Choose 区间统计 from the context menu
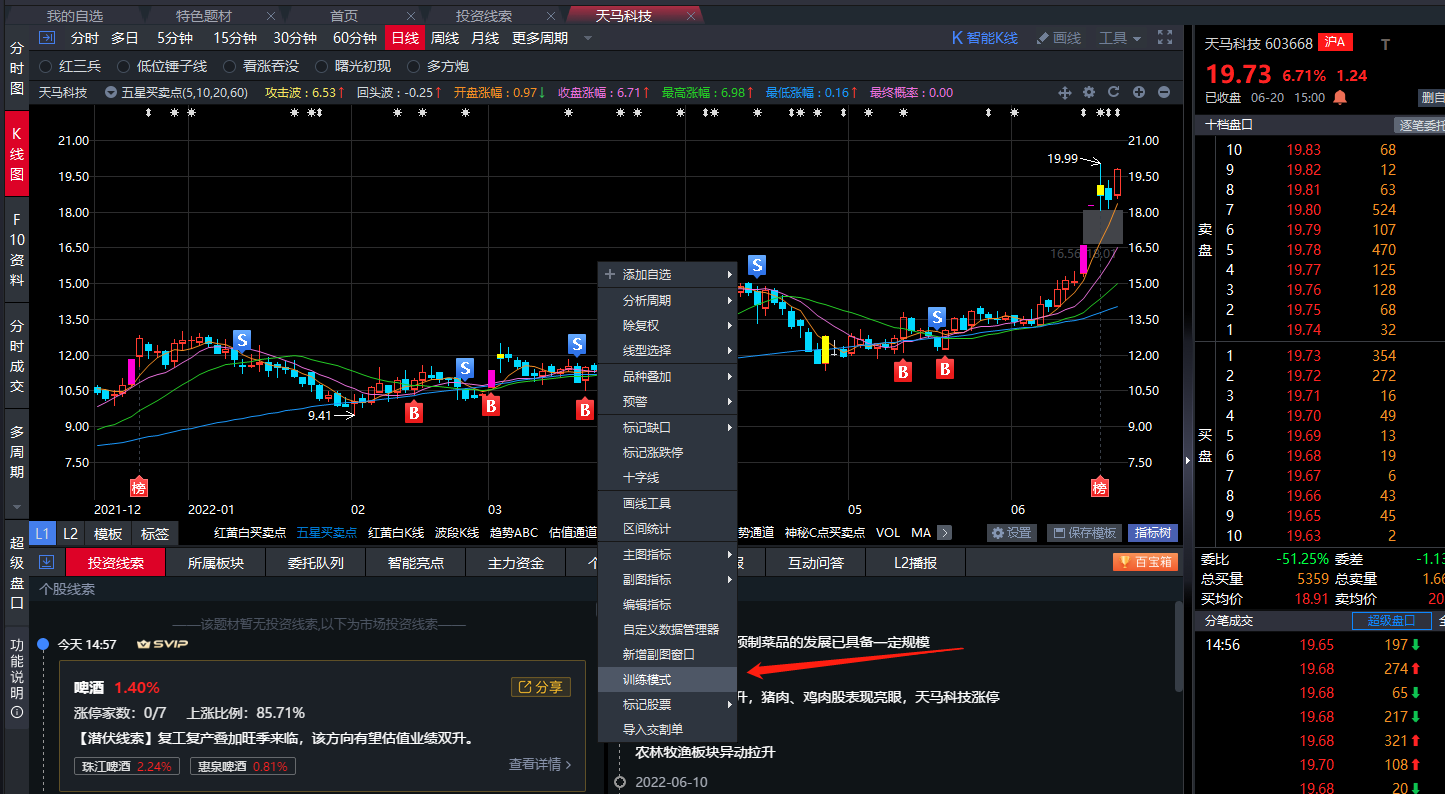1445x794 pixels. [667, 528]
